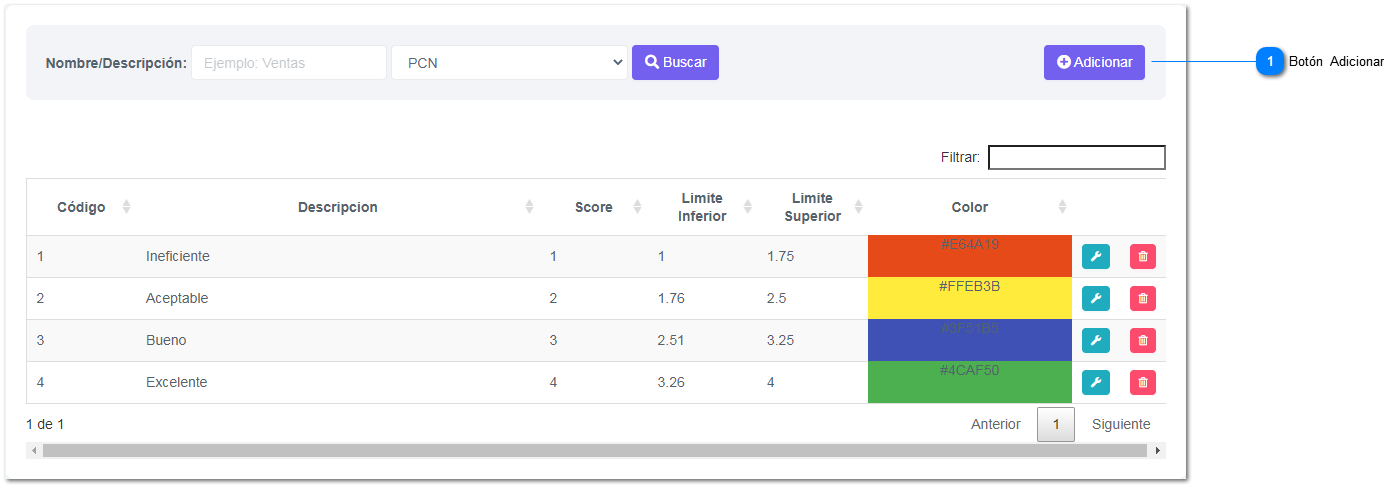The image size is (1400, 488).
Task: Sort table by Código column arrows
Action: point(126,207)
